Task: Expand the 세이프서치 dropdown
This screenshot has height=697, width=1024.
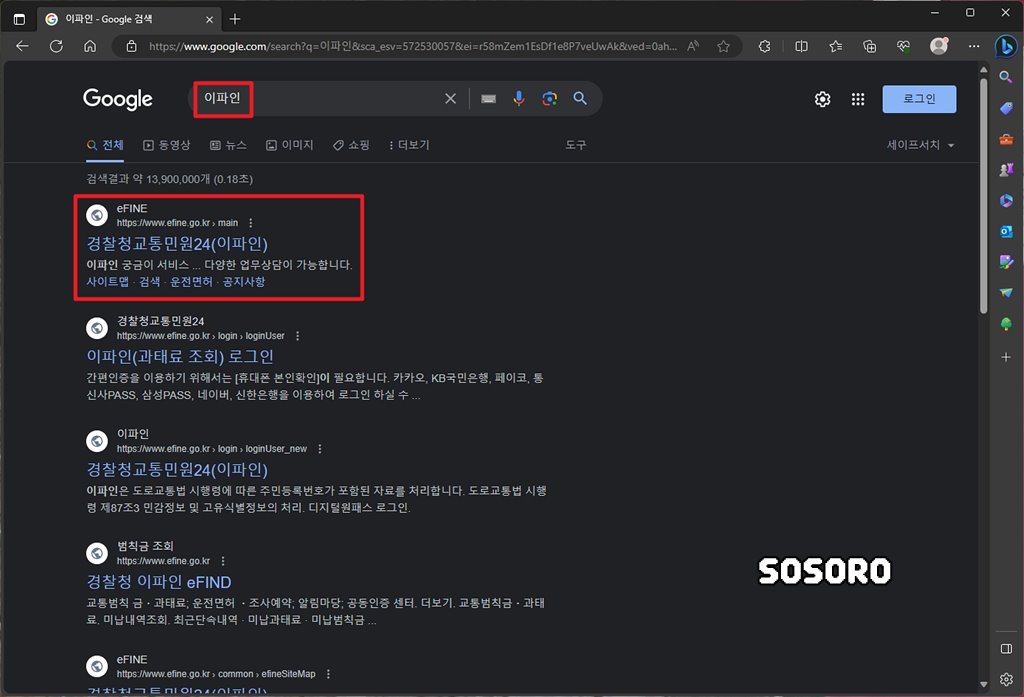Action: click(920, 145)
